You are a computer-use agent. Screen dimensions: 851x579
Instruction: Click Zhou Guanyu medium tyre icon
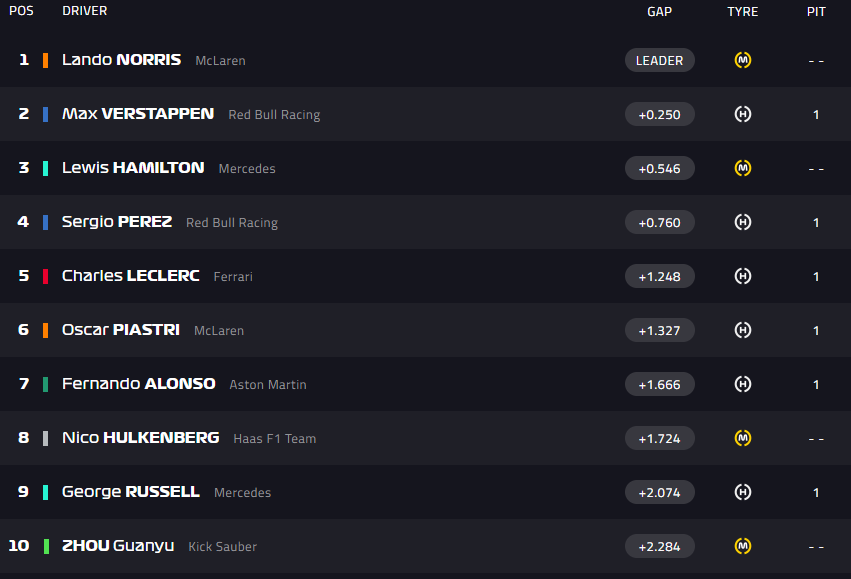(x=742, y=546)
